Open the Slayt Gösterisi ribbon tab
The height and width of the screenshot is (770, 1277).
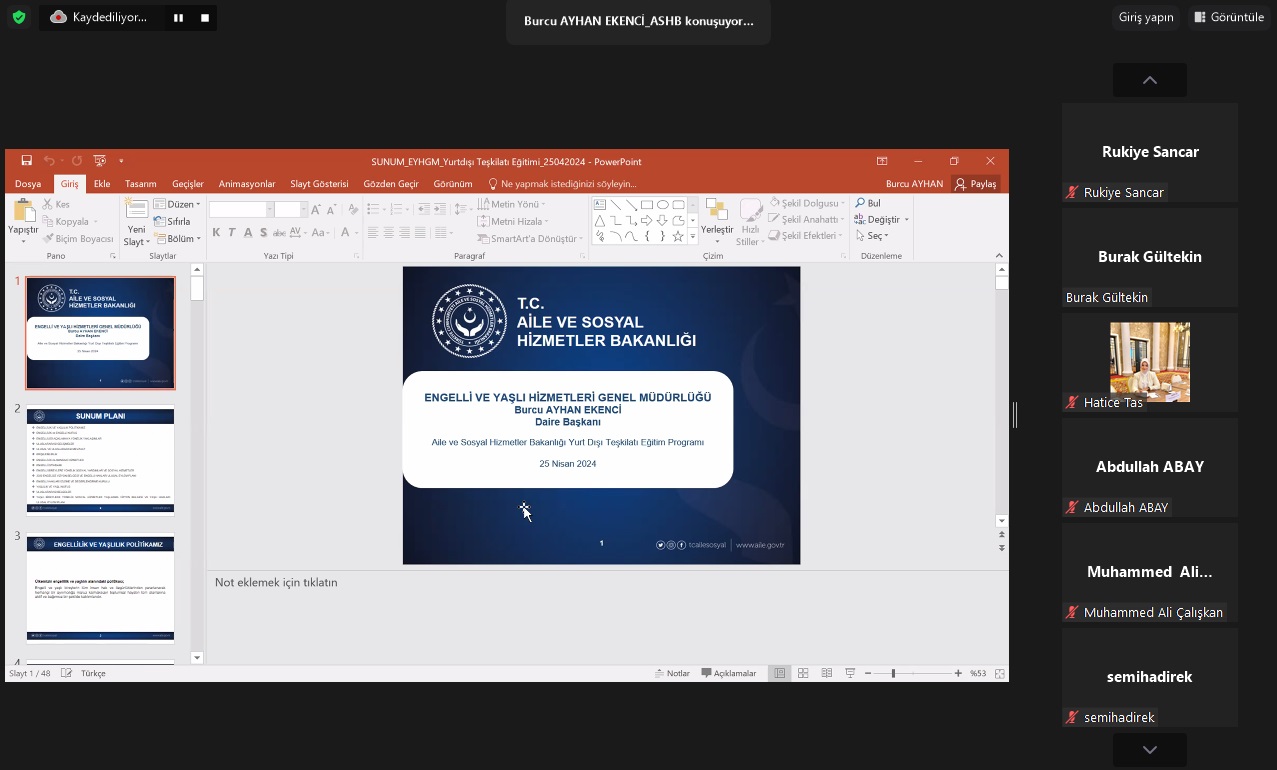[x=319, y=184]
